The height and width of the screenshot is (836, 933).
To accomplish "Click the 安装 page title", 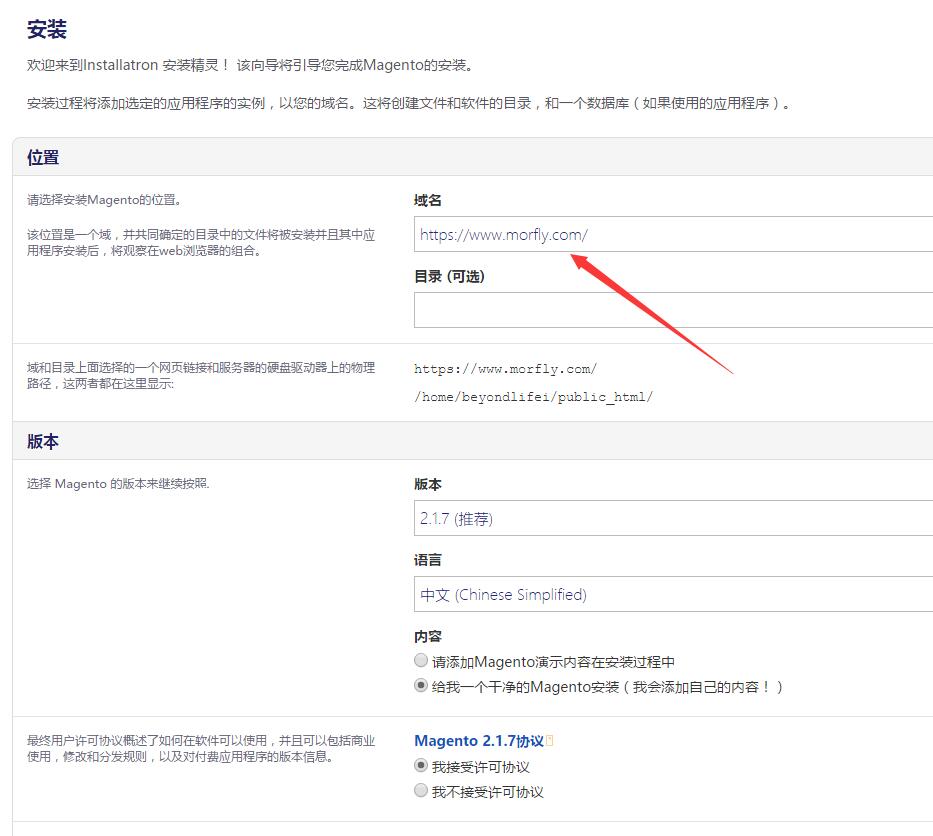I will [x=46, y=29].
